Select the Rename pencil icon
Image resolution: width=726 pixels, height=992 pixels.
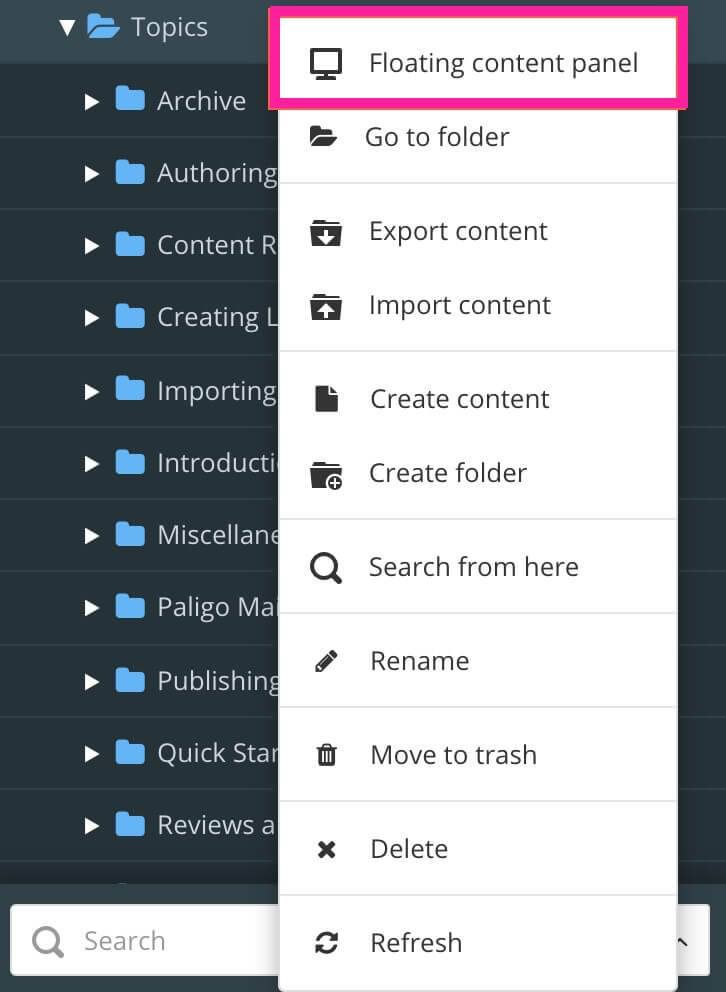click(x=324, y=660)
